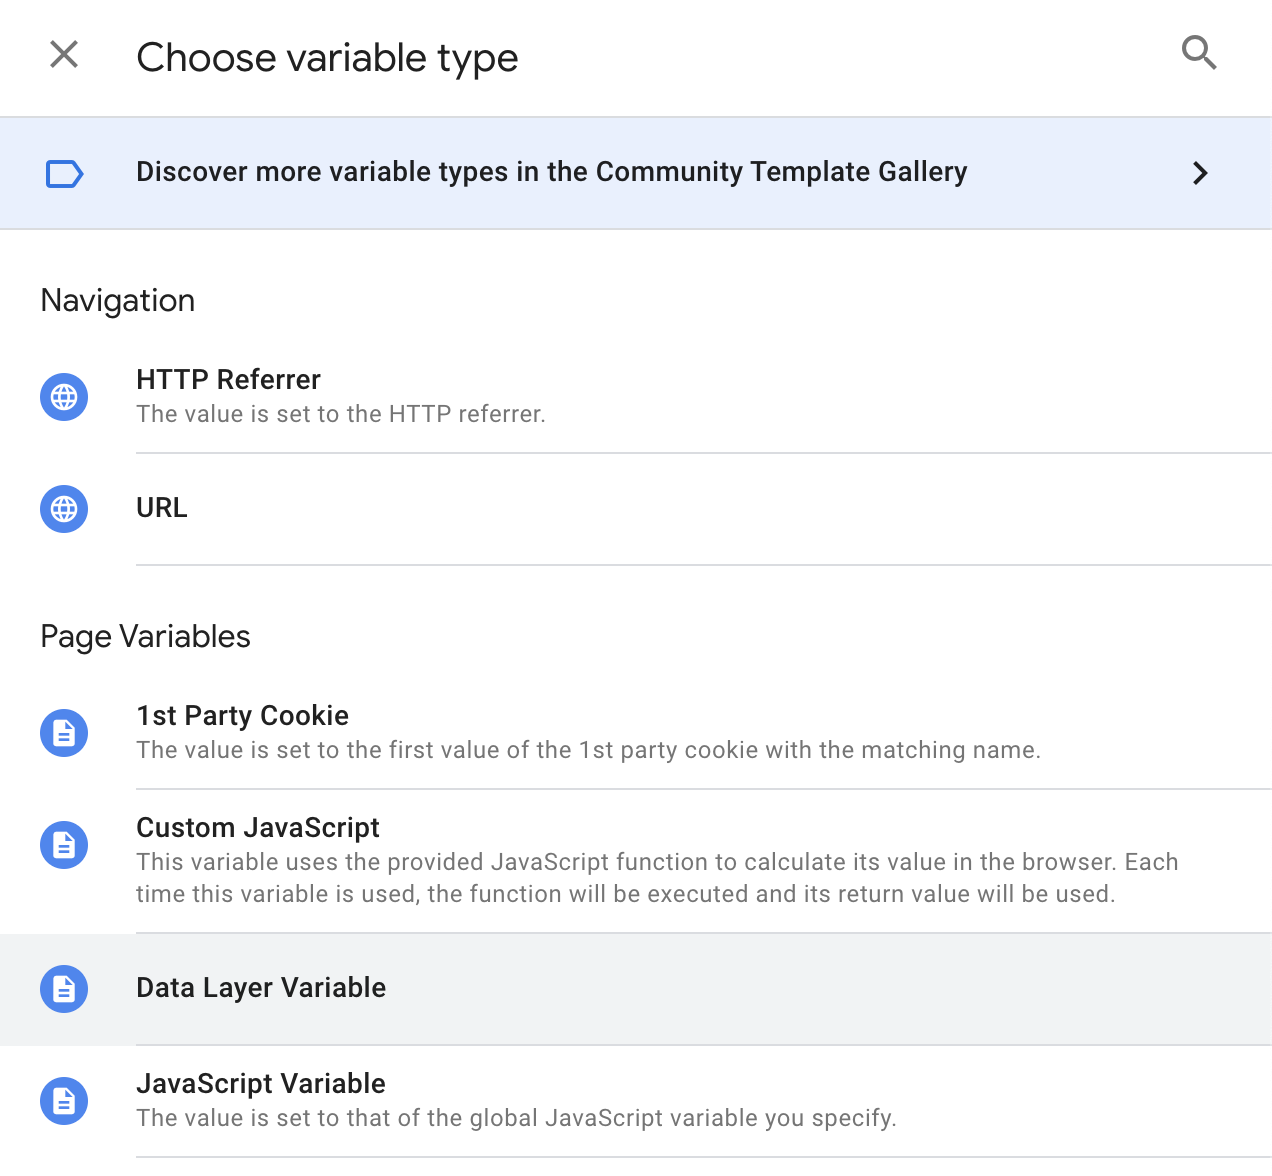The width and height of the screenshot is (1272, 1176).
Task: Pick the Custom JavaScript variable type
Action: click(x=258, y=828)
